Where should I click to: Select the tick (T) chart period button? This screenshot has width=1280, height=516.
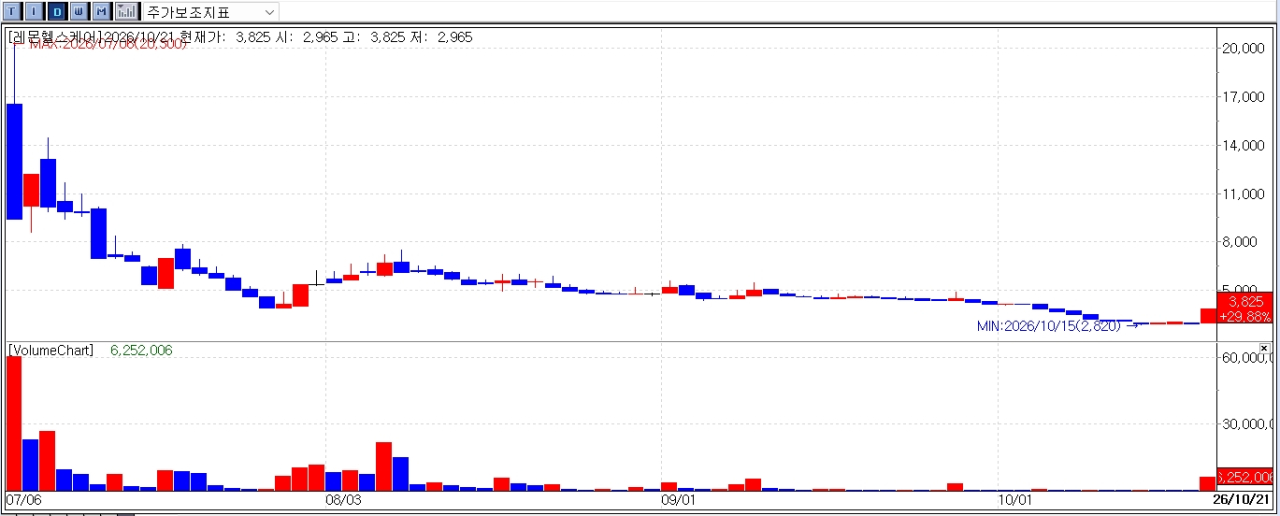[x=14, y=12]
